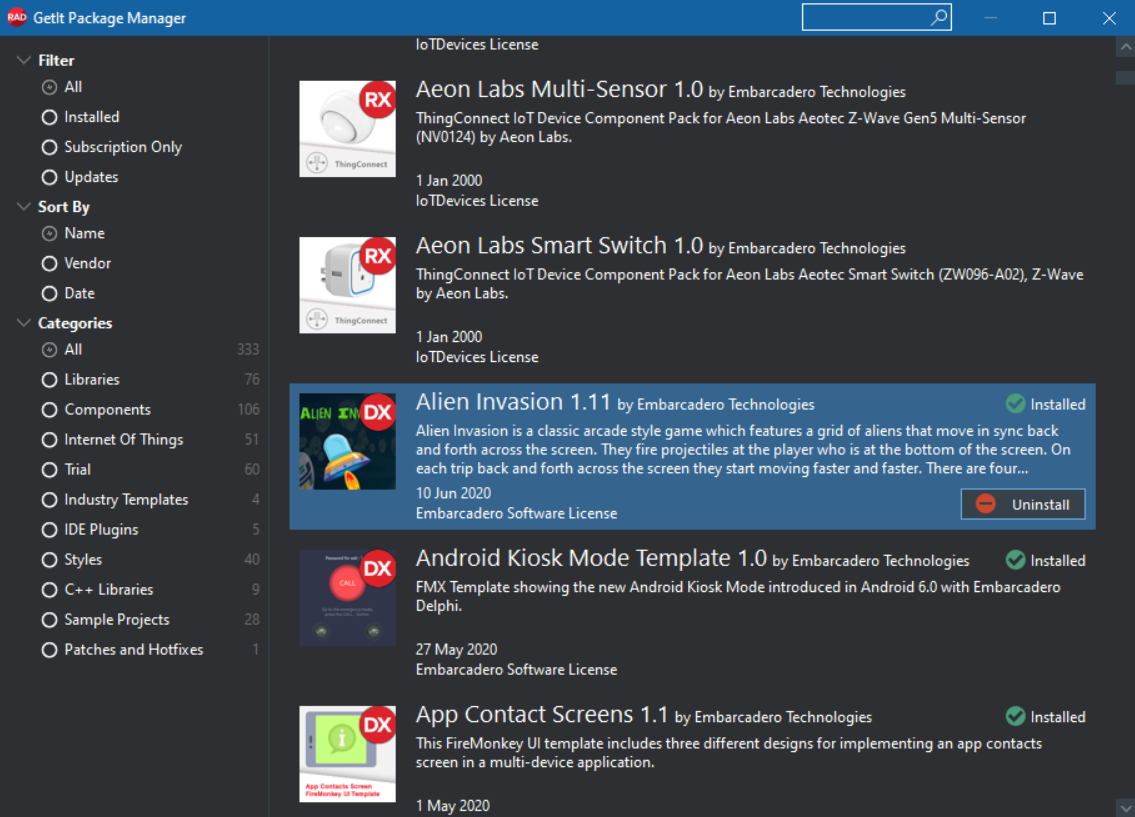Select Subscription Only filter option
The image size is (1135, 817).
pyautogui.click(x=49, y=148)
